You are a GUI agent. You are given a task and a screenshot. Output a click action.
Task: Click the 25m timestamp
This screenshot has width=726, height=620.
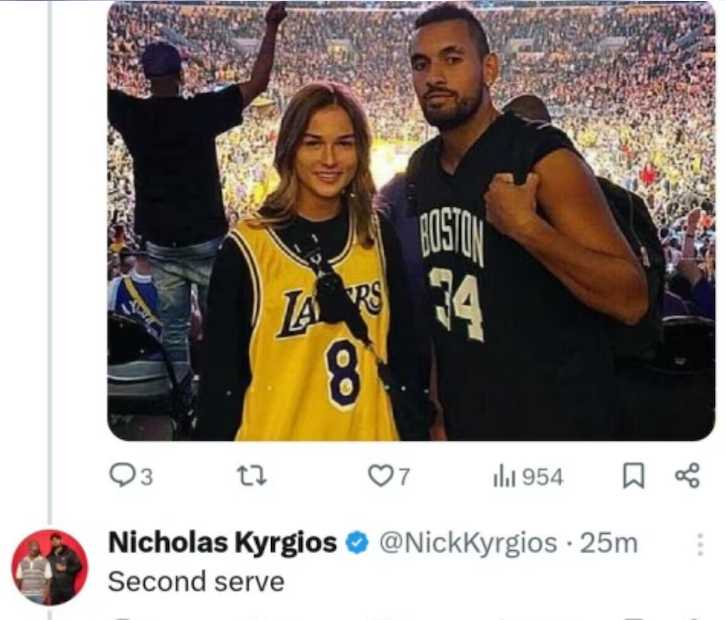click(609, 543)
